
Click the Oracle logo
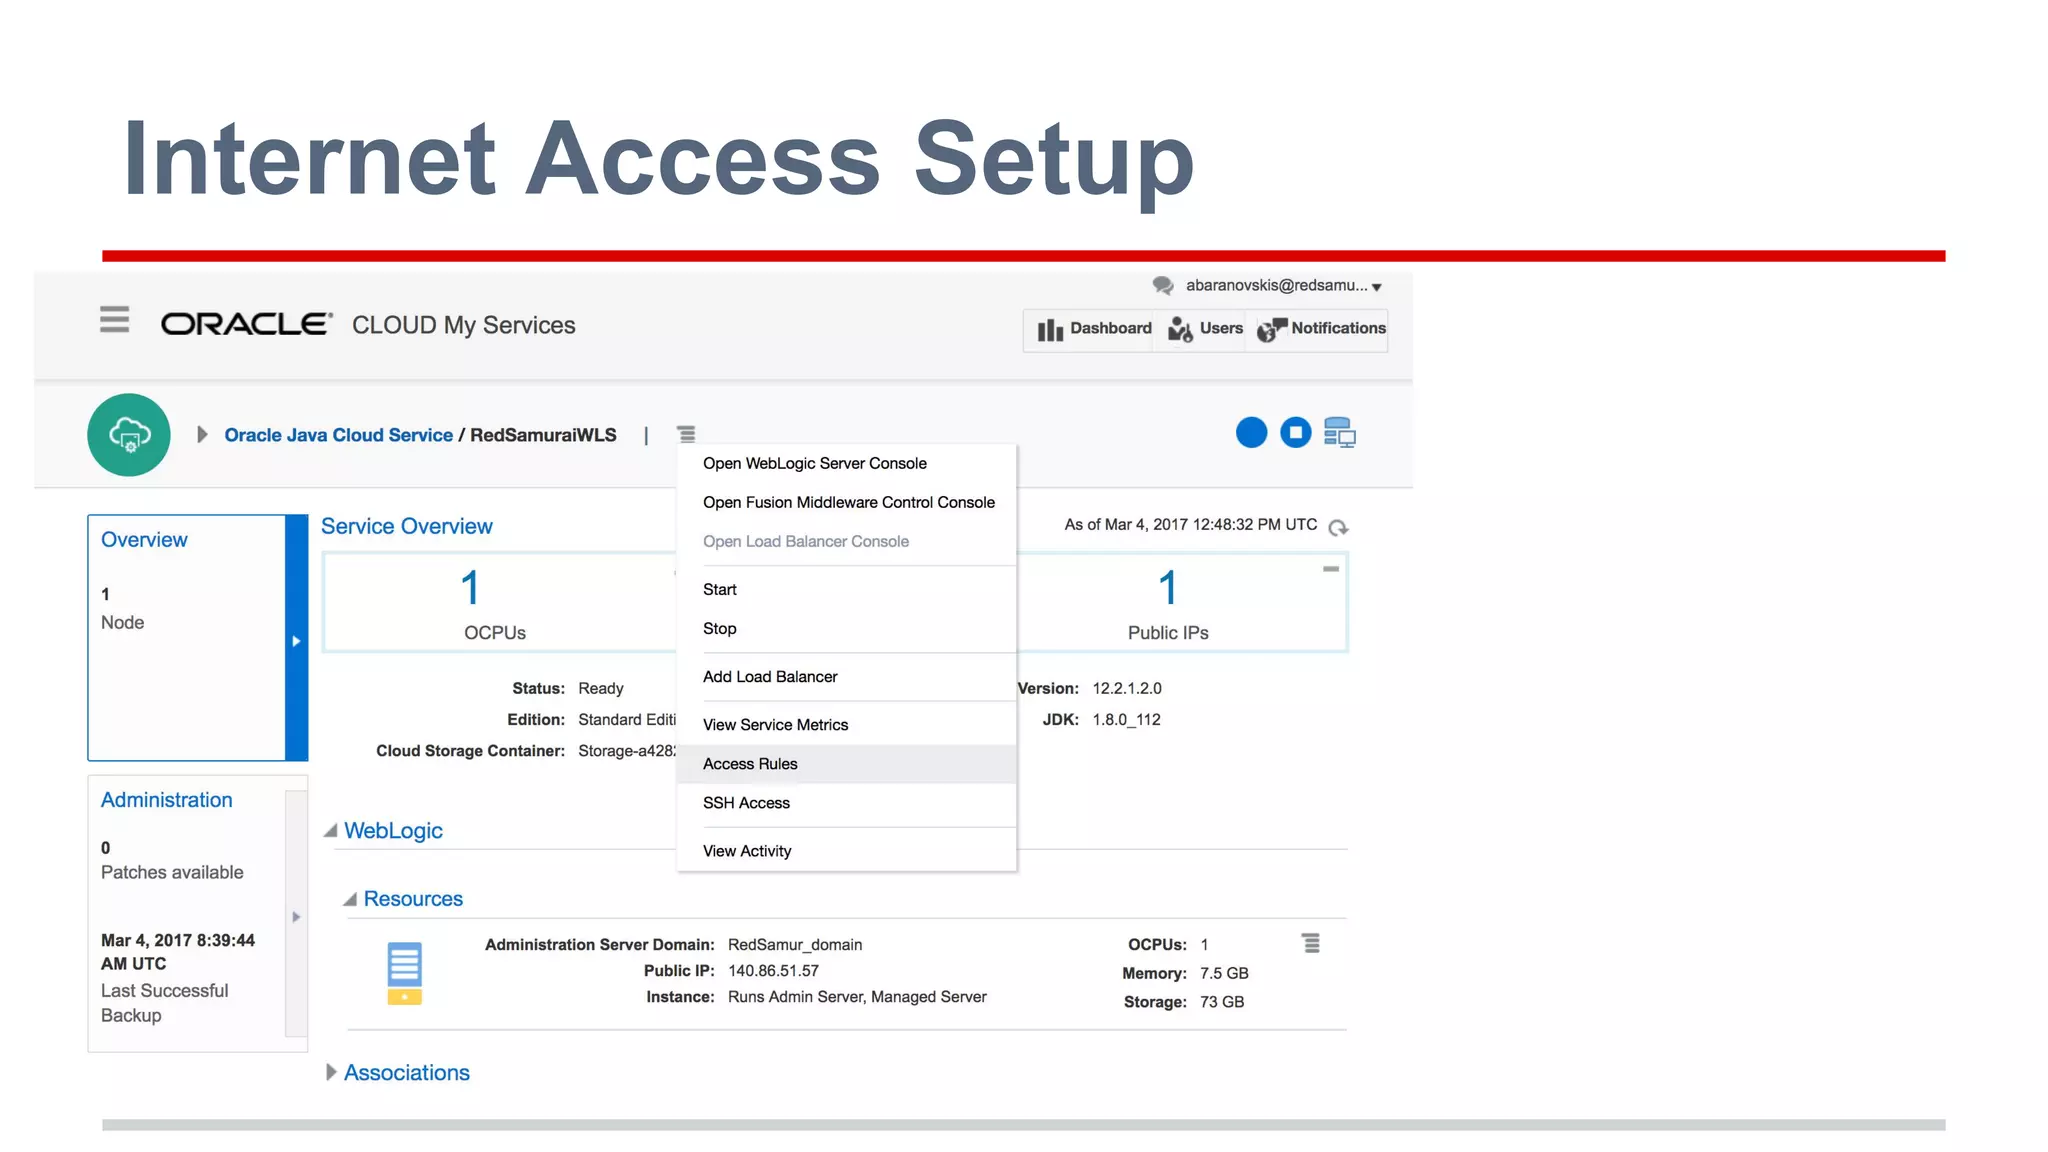click(246, 324)
